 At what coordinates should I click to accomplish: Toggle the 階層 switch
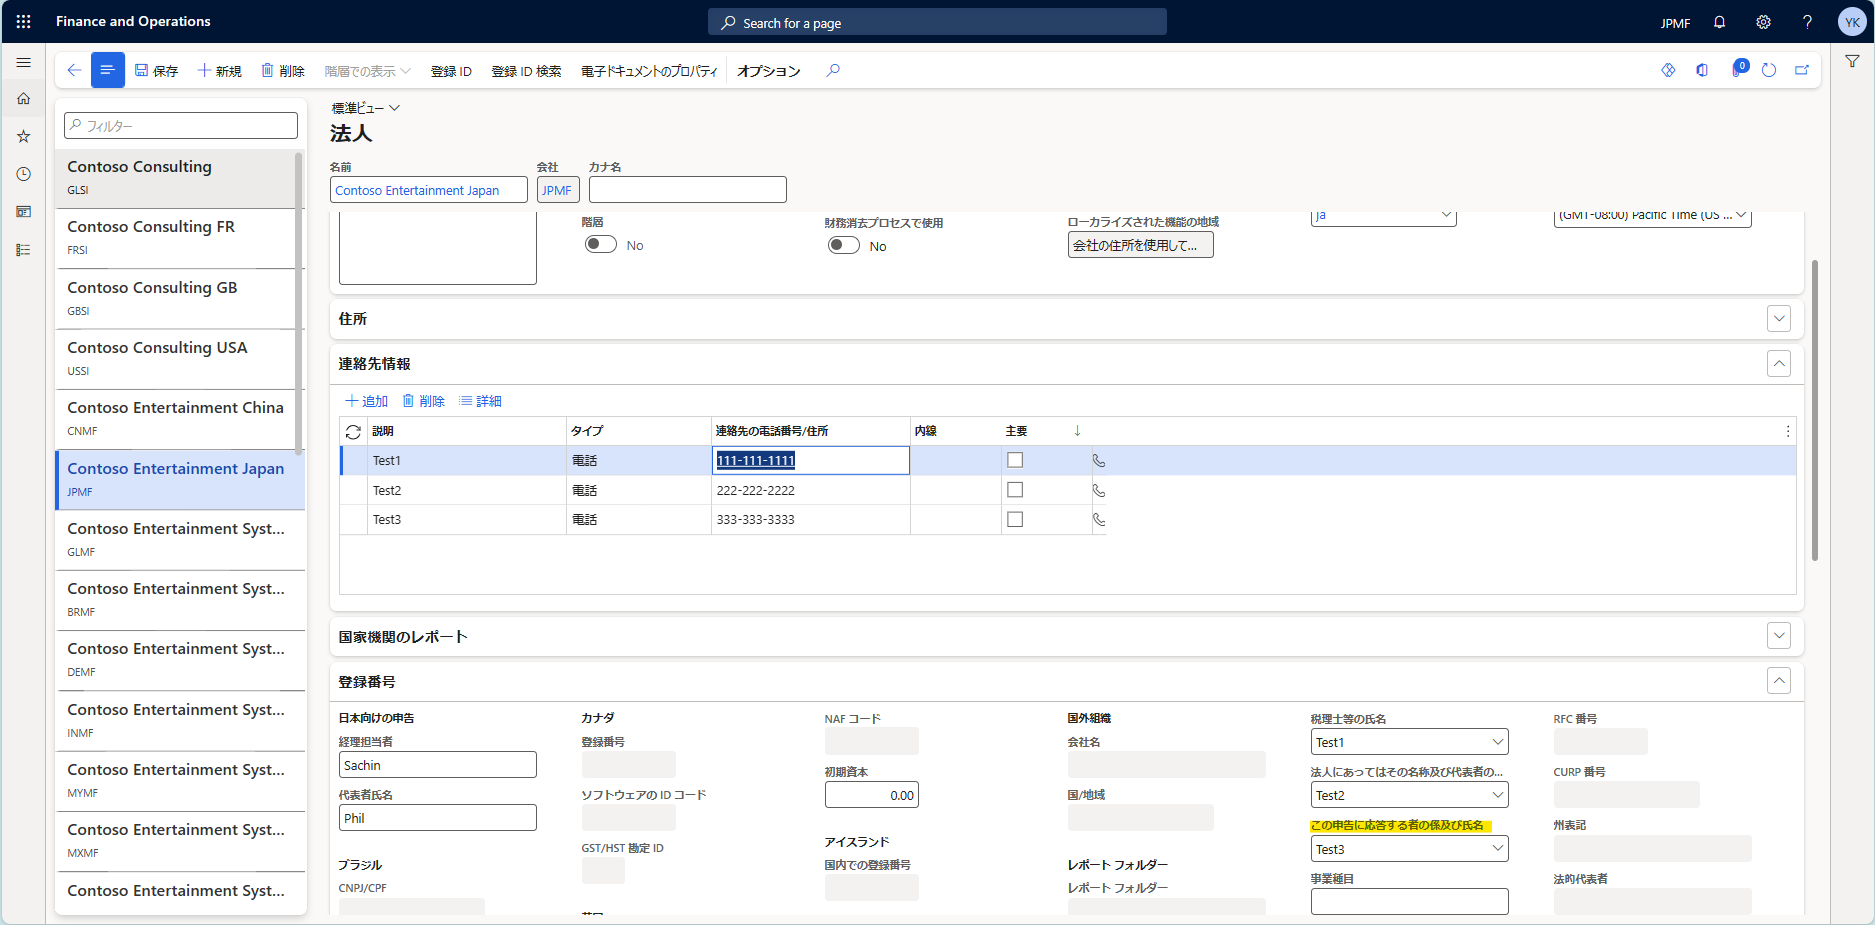pos(601,245)
